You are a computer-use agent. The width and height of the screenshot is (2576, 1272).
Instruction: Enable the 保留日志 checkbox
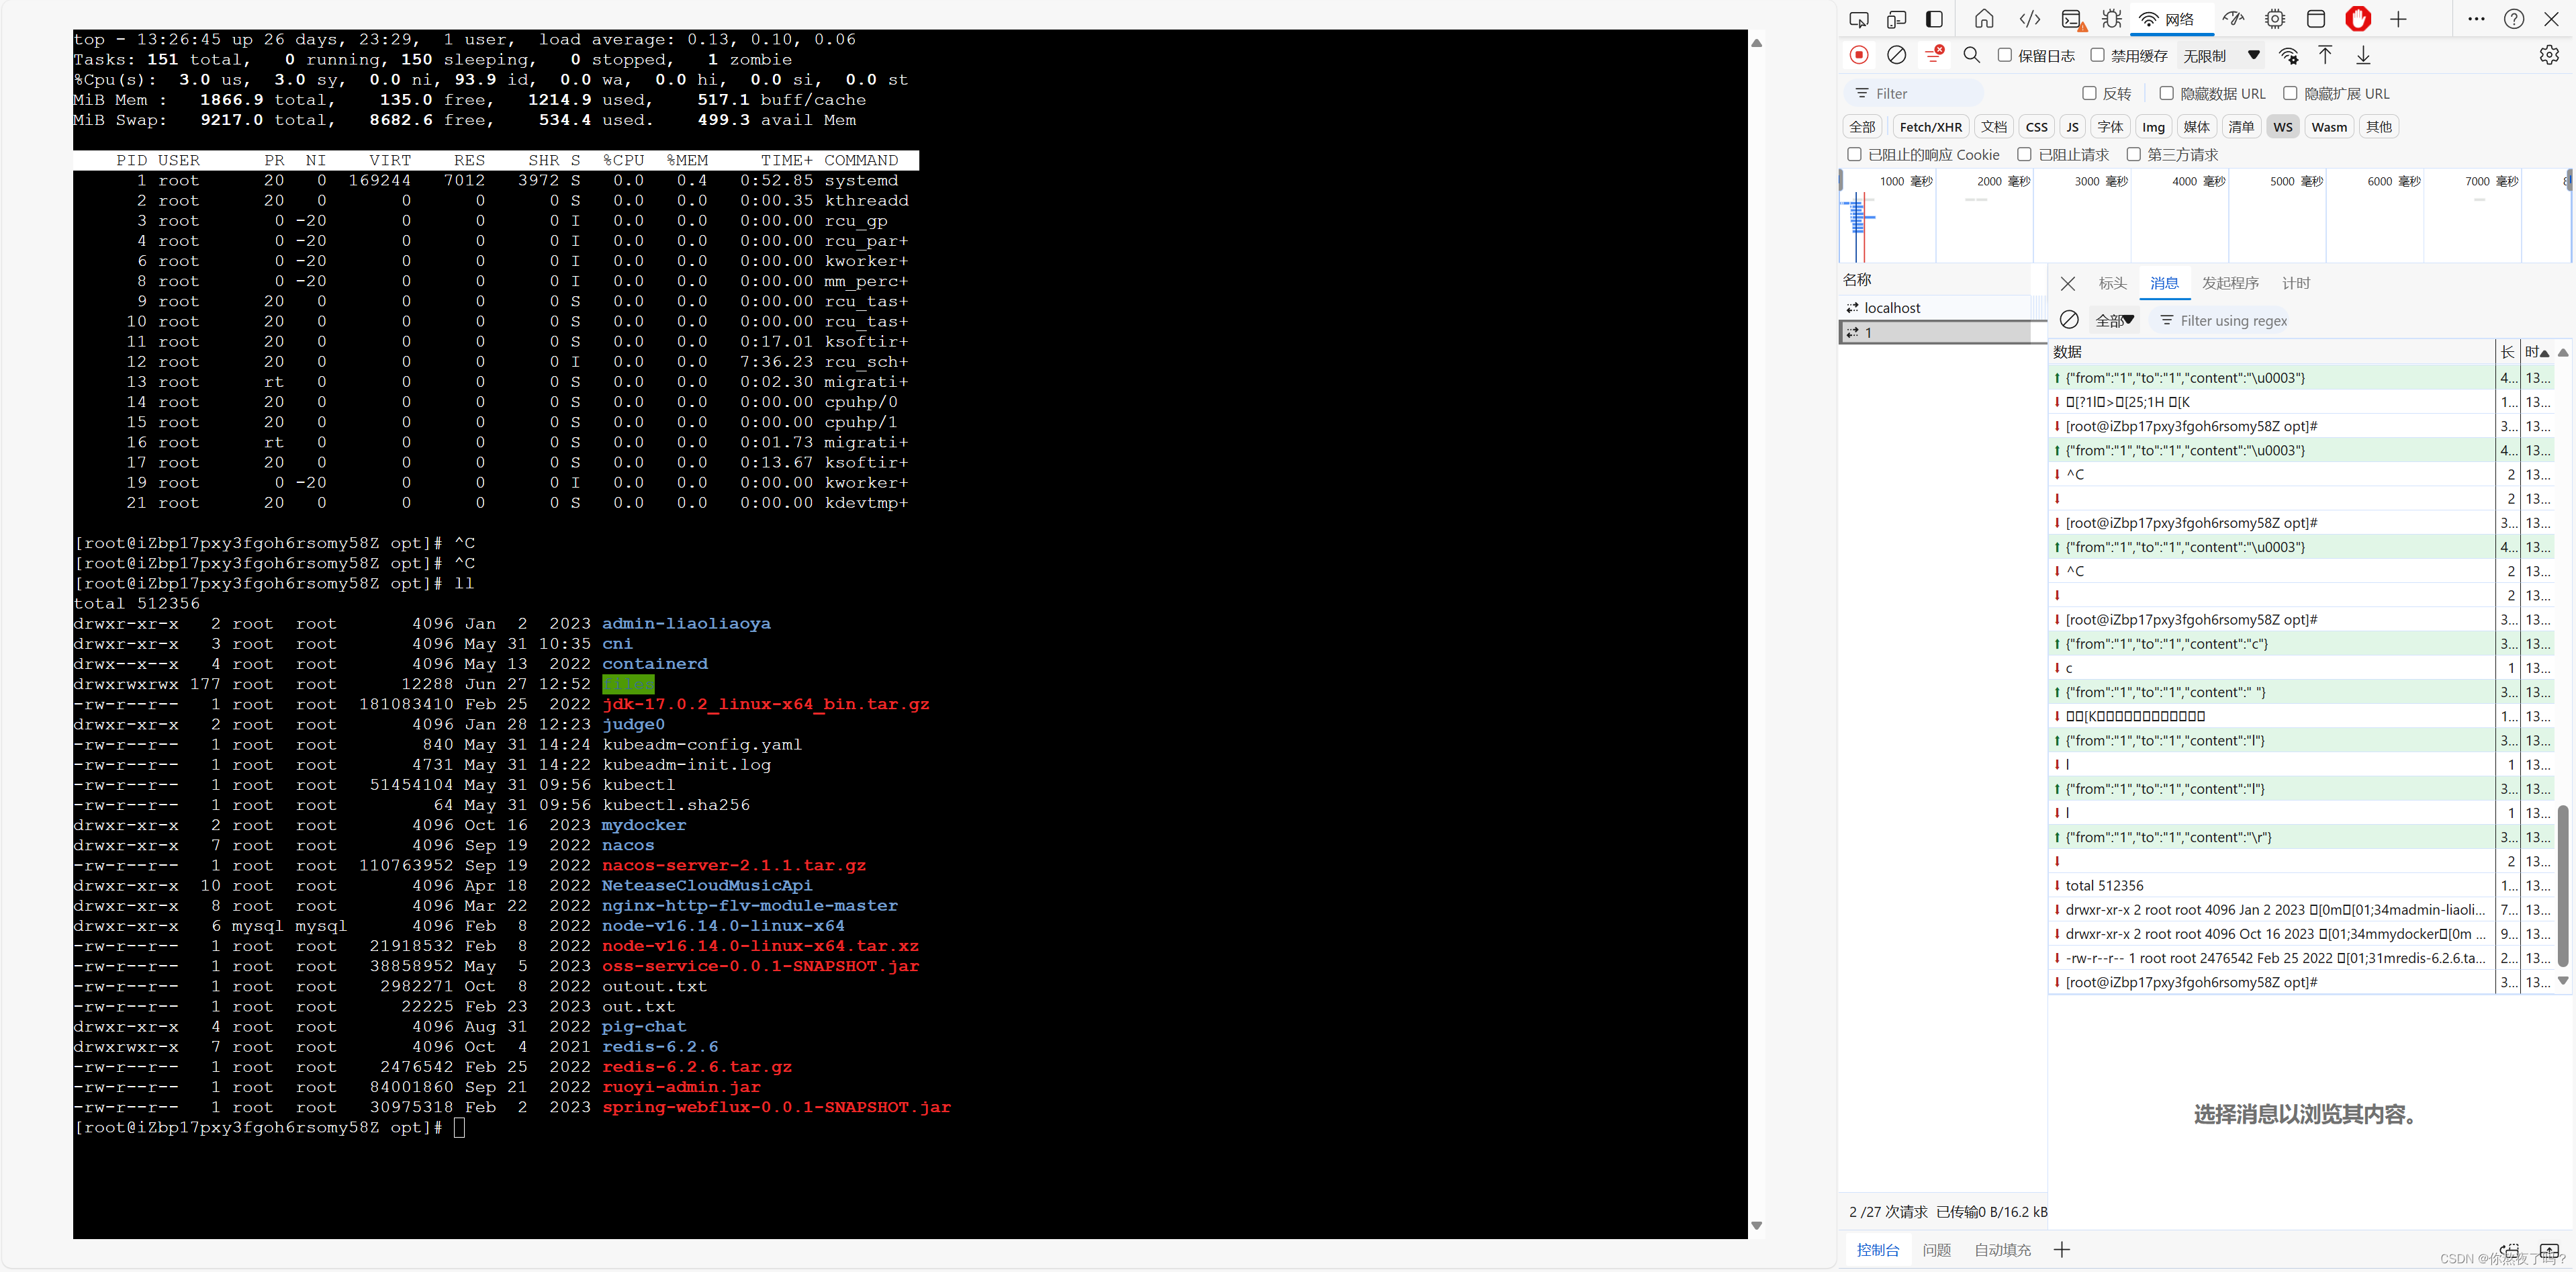2005,55
